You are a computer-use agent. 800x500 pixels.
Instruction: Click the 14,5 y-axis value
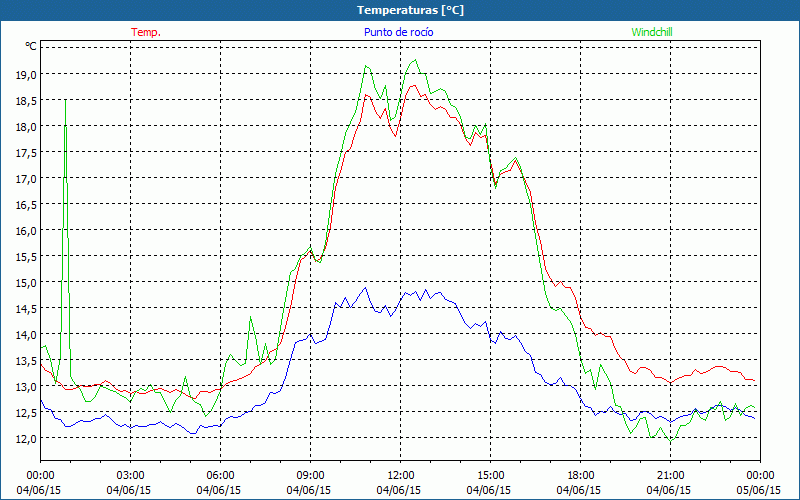point(27,309)
